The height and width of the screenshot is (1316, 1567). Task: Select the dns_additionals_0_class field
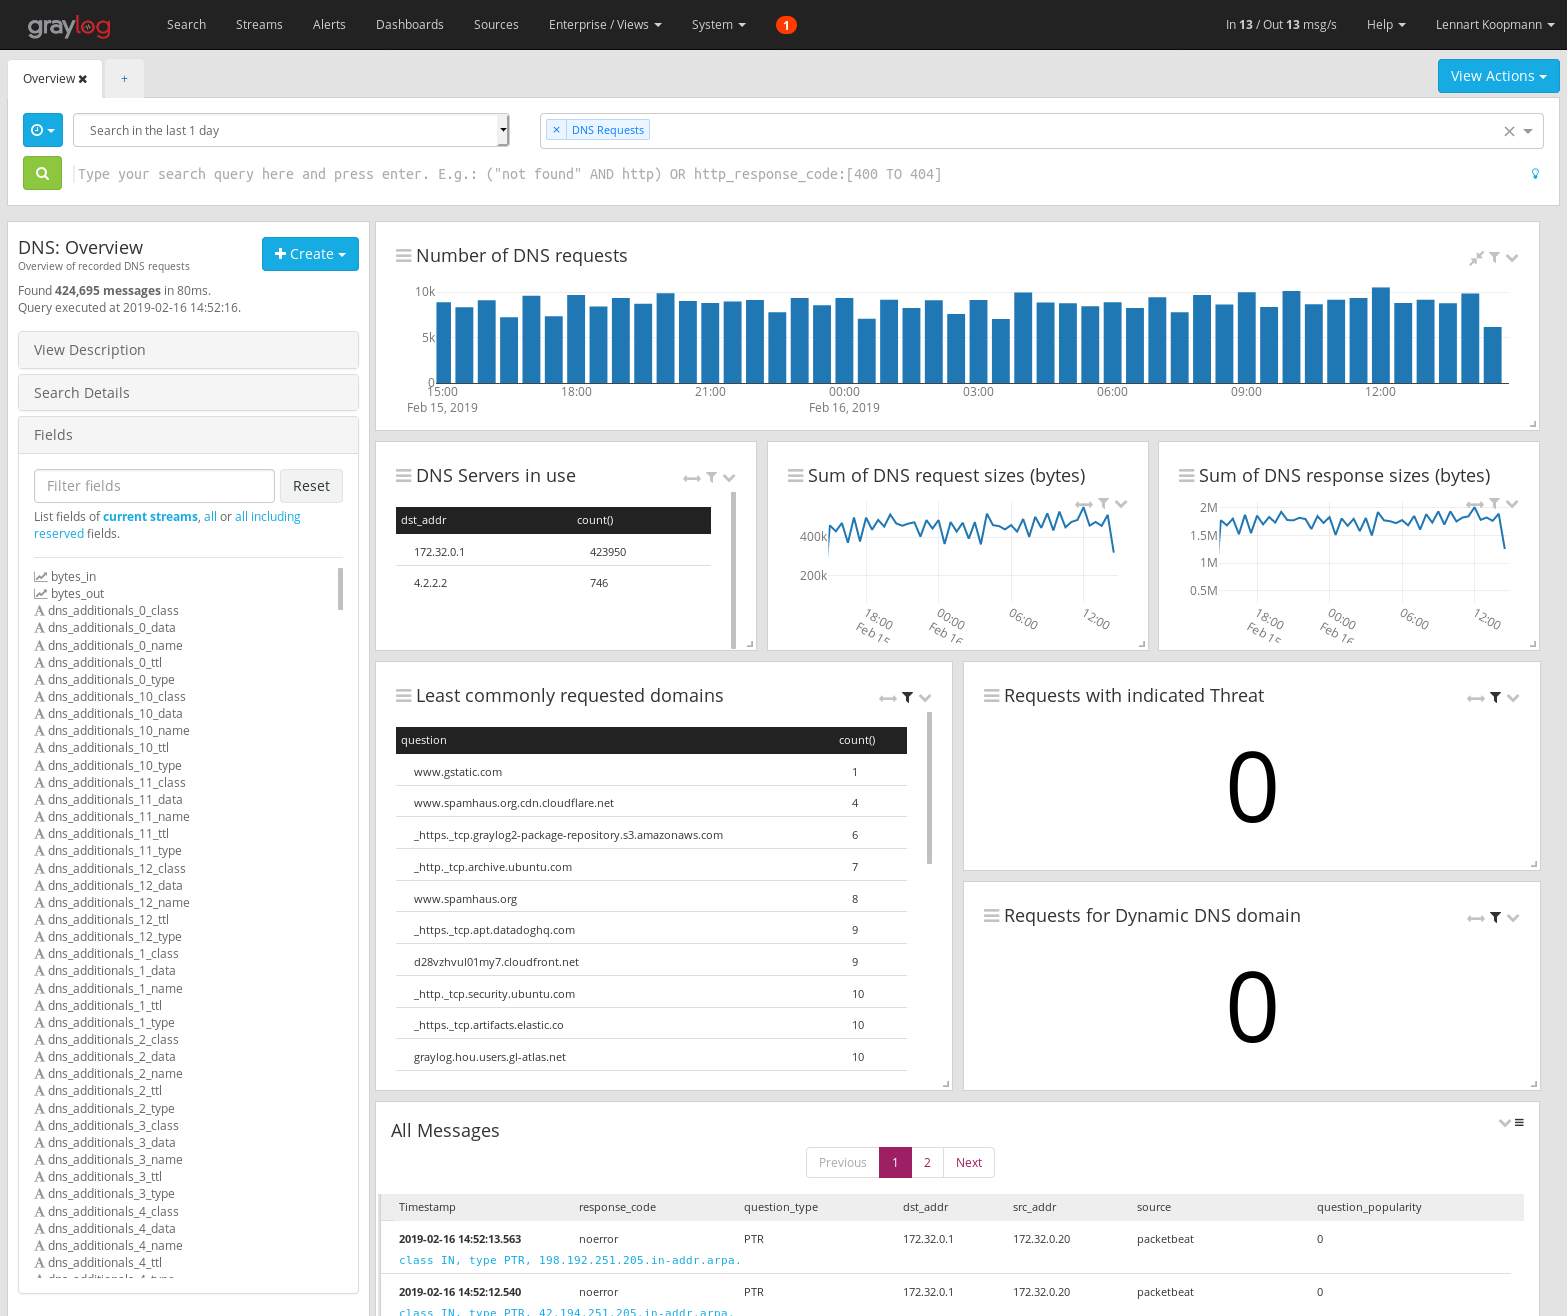113,611
